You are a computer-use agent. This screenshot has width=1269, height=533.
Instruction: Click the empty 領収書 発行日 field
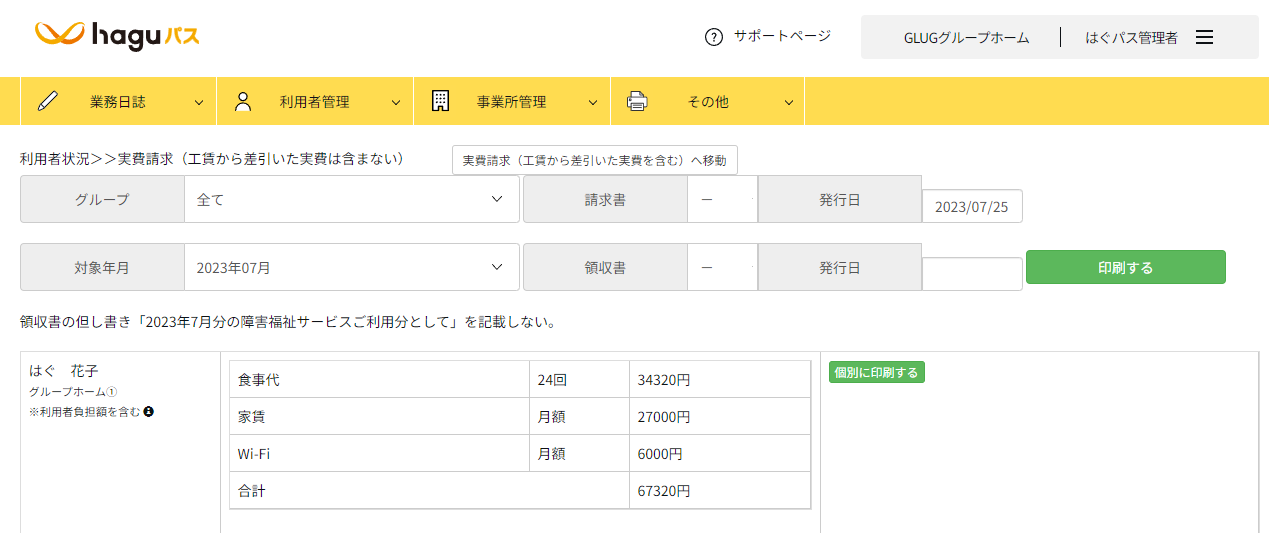point(971,274)
